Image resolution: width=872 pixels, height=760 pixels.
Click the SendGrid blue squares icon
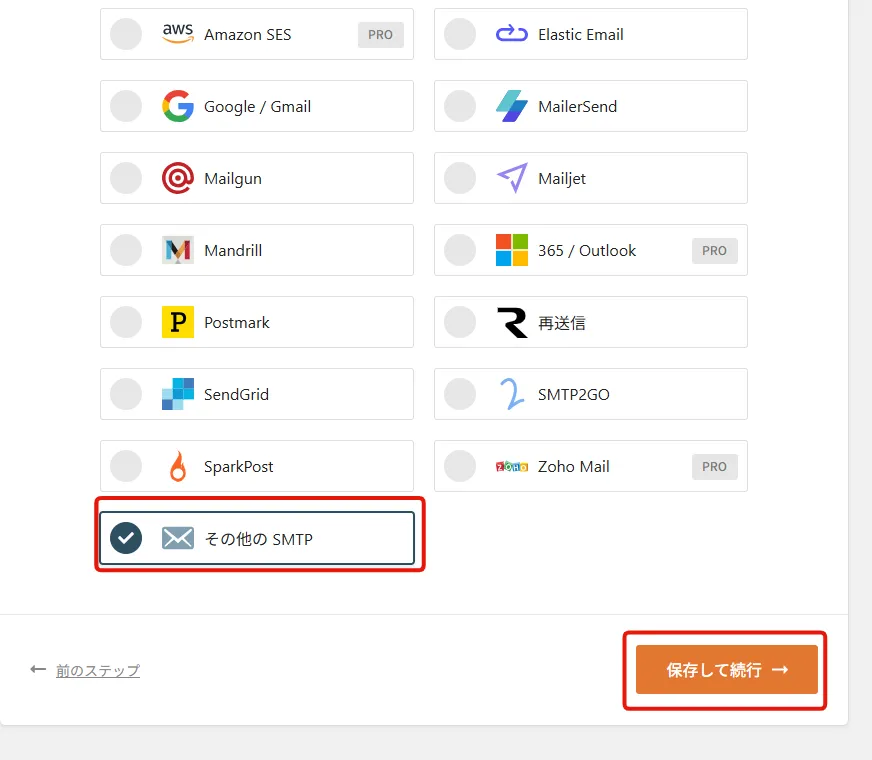point(178,394)
